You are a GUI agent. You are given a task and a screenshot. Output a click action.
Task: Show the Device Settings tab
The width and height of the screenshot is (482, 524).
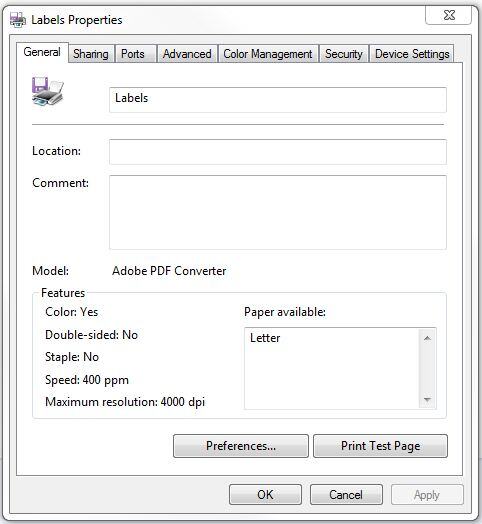click(412, 54)
